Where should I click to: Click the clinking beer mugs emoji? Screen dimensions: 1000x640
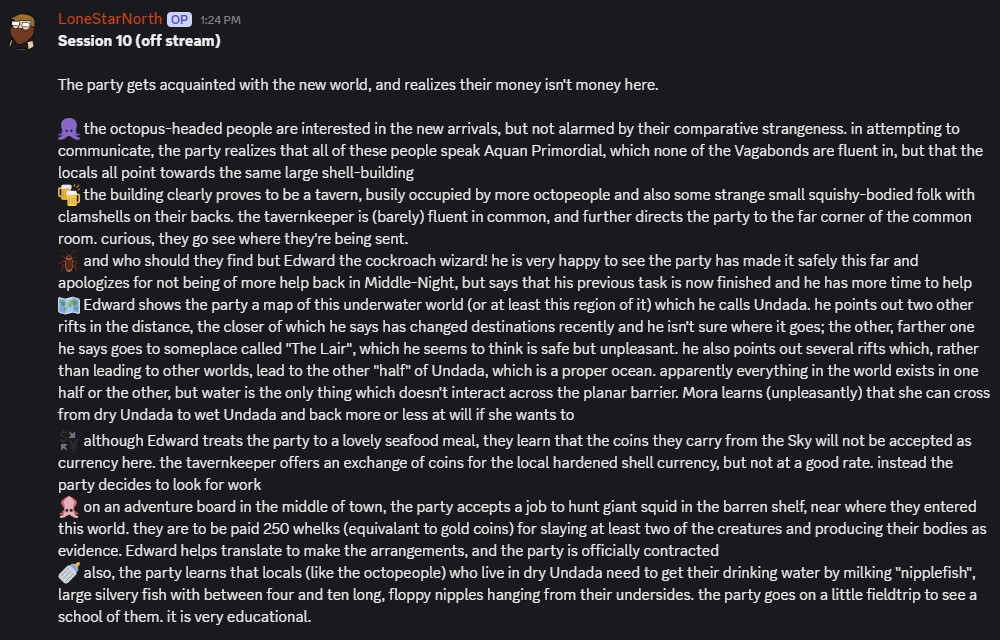point(69,195)
